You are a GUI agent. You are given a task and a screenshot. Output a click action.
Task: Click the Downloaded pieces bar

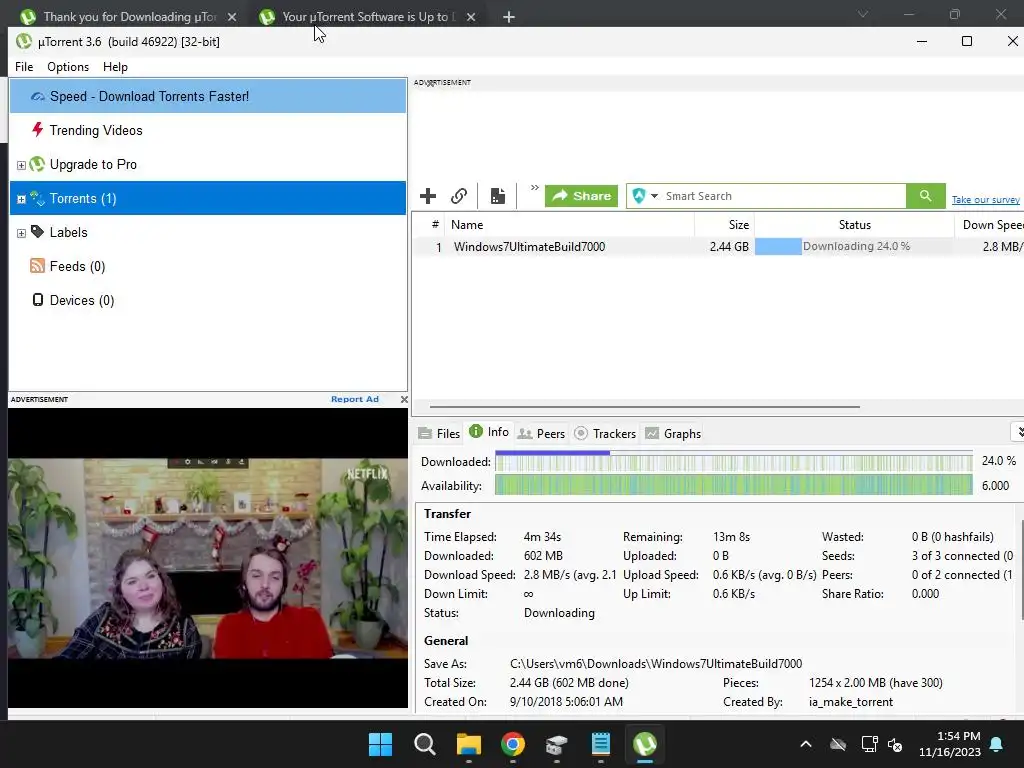coord(733,462)
